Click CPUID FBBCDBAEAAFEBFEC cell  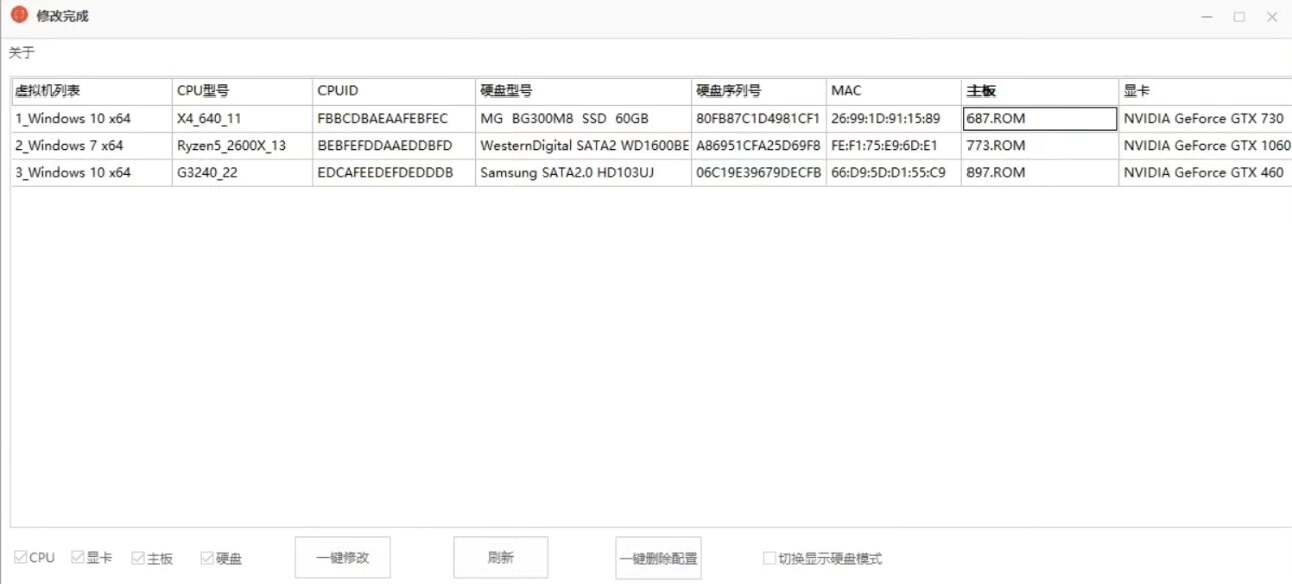tap(394, 118)
